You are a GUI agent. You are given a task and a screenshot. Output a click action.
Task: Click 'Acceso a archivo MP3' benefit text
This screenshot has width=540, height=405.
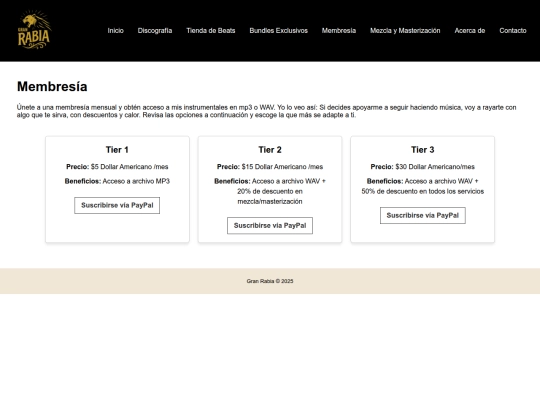click(x=136, y=181)
